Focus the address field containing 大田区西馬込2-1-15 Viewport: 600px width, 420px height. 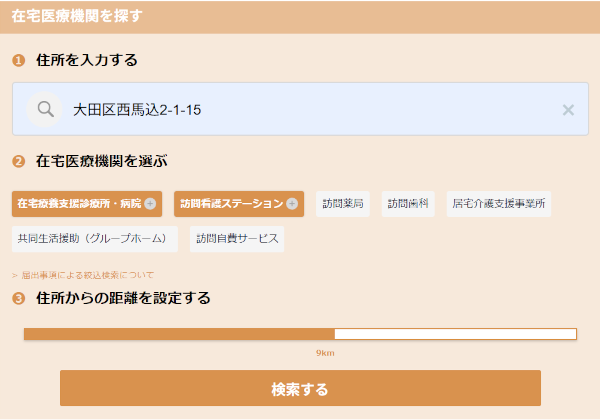300,109
